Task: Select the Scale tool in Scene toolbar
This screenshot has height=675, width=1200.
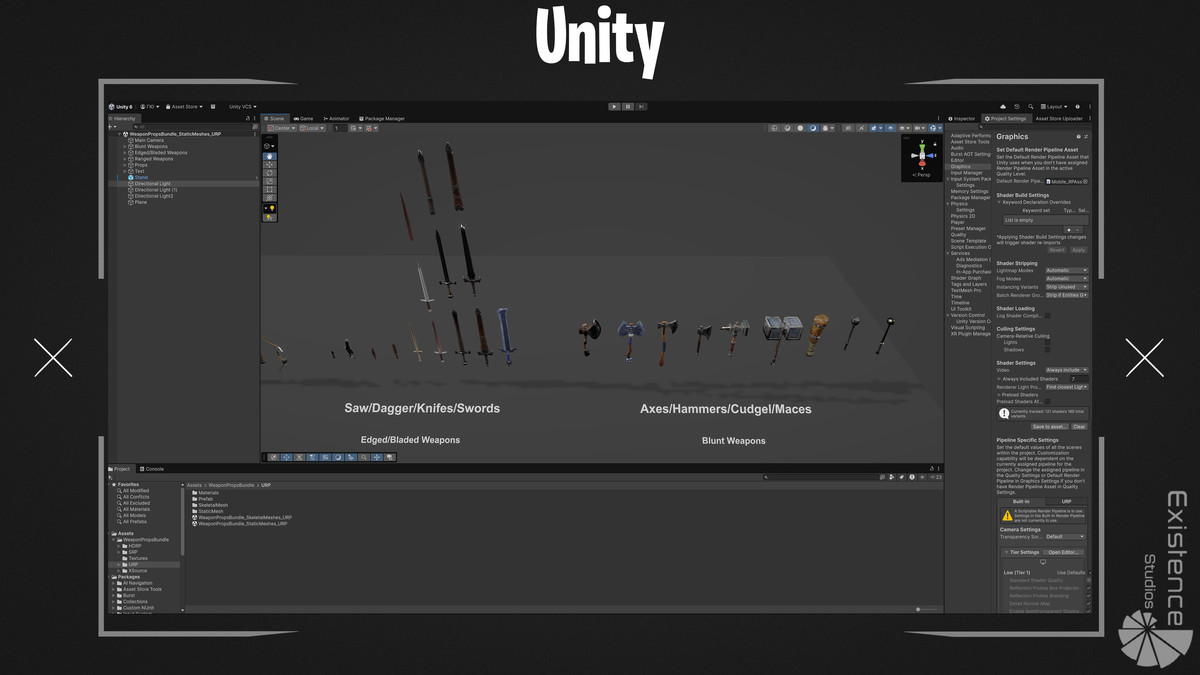Action: tap(270, 181)
